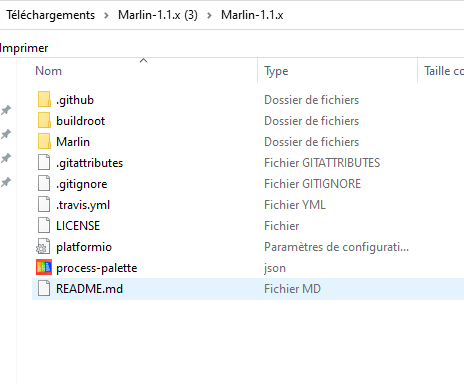The width and height of the screenshot is (464, 384).
Task: Select the .github folder icon
Action: point(44,99)
